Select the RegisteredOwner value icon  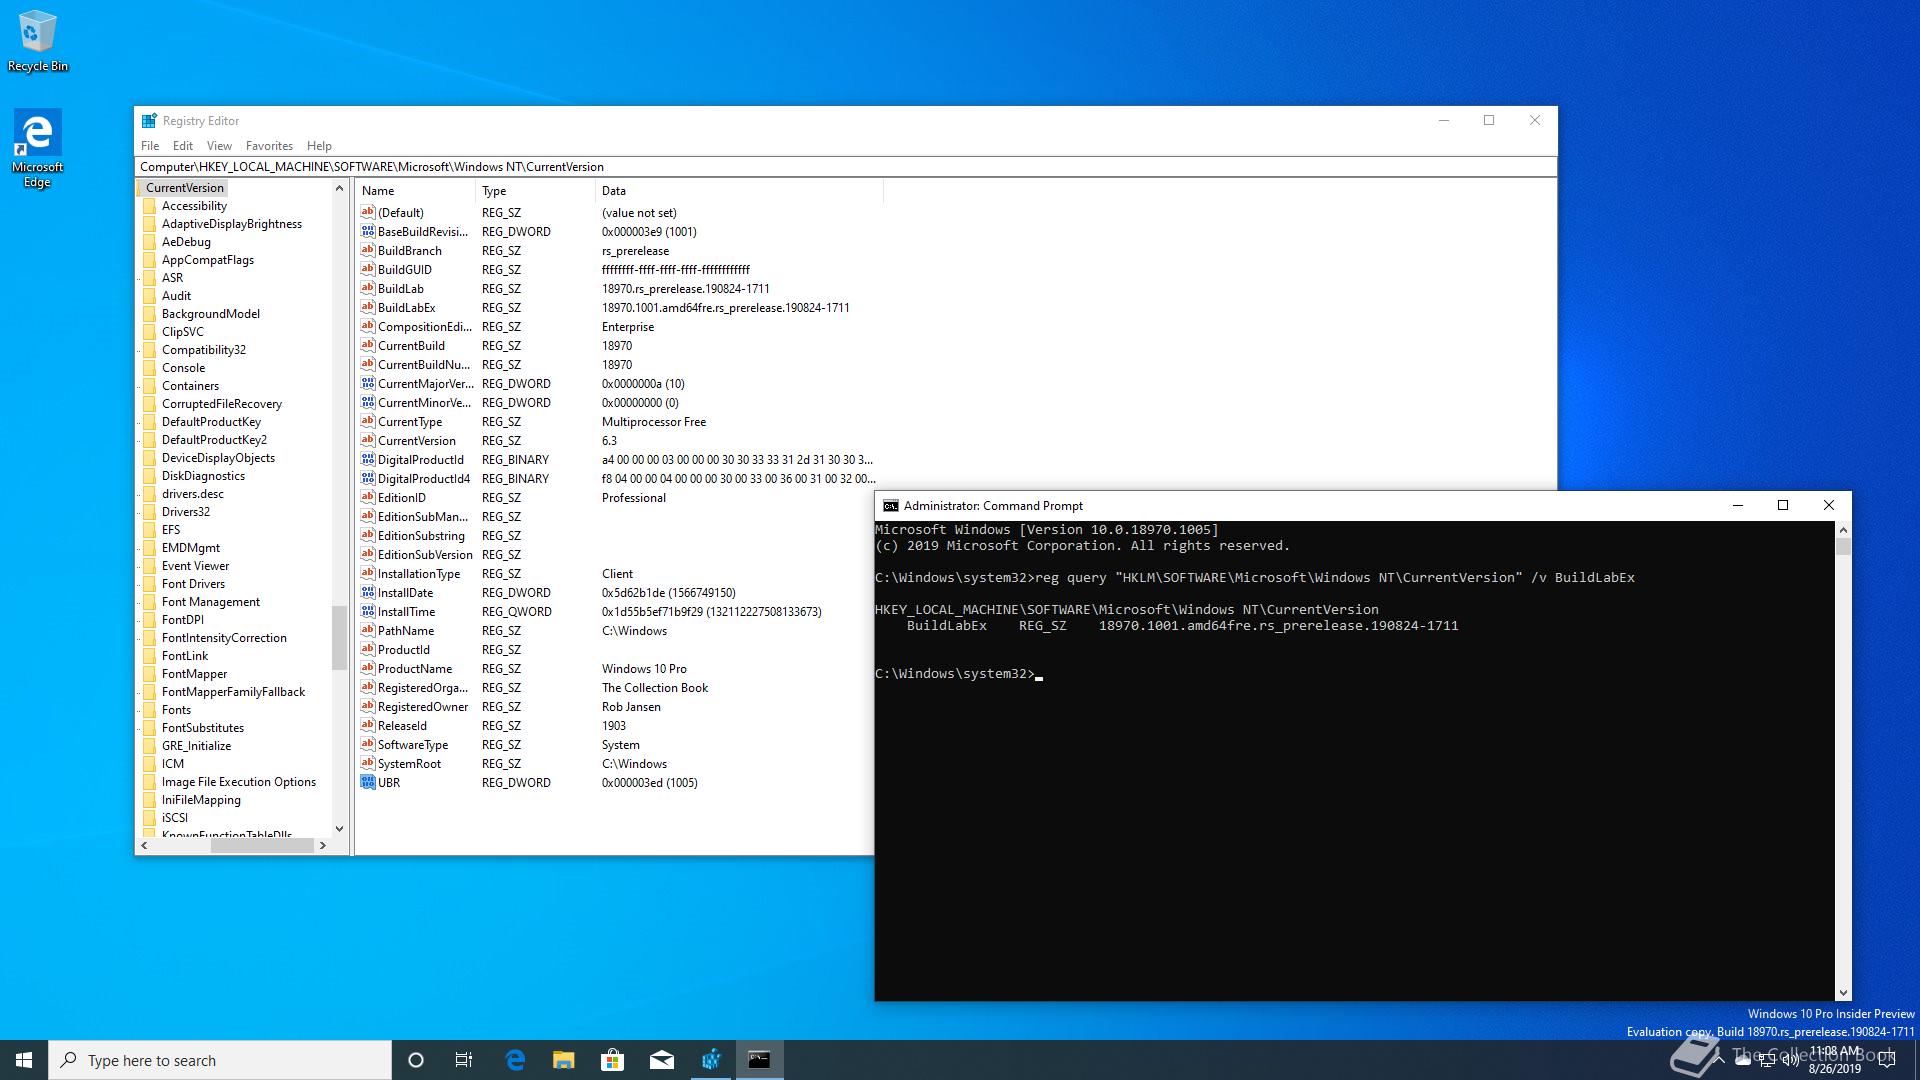pyautogui.click(x=367, y=707)
